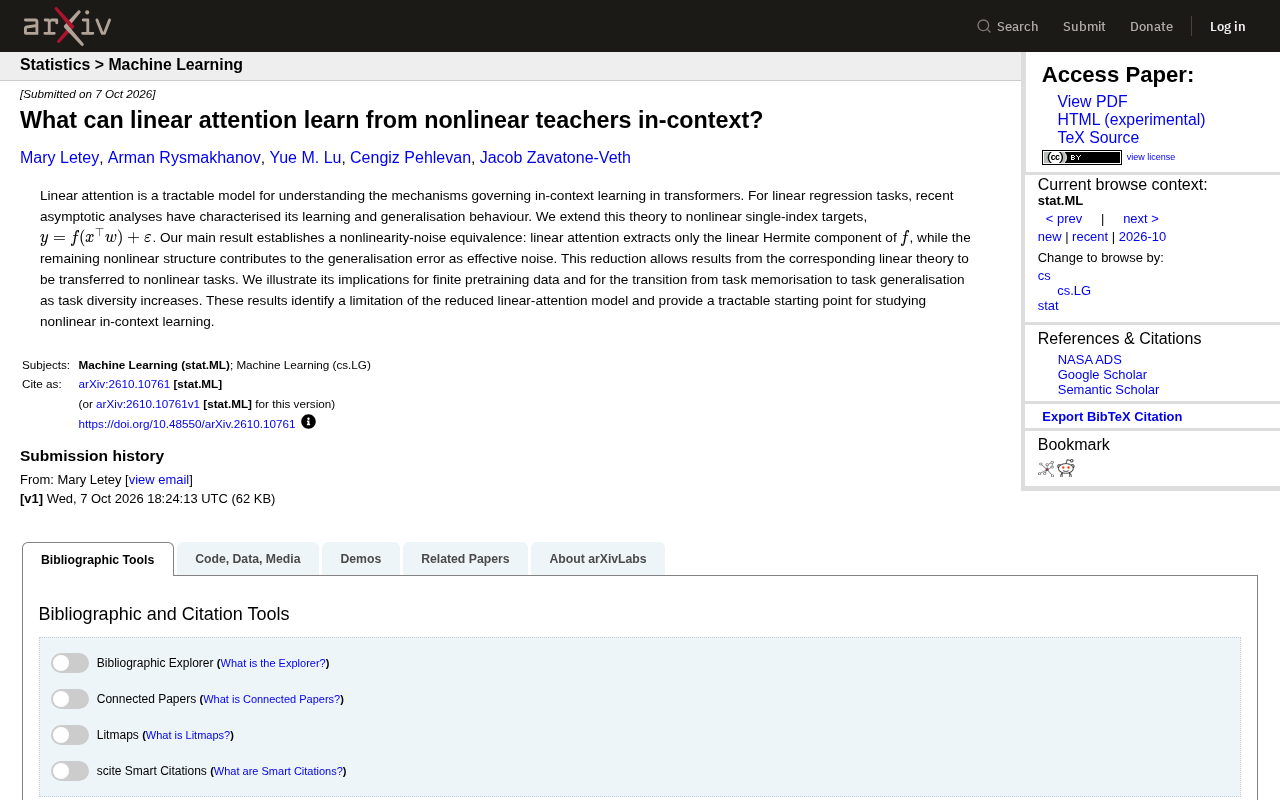This screenshot has height=800, width=1280.
Task: Open author Cengiz Pehlevan's page
Action: coord(410,158)
